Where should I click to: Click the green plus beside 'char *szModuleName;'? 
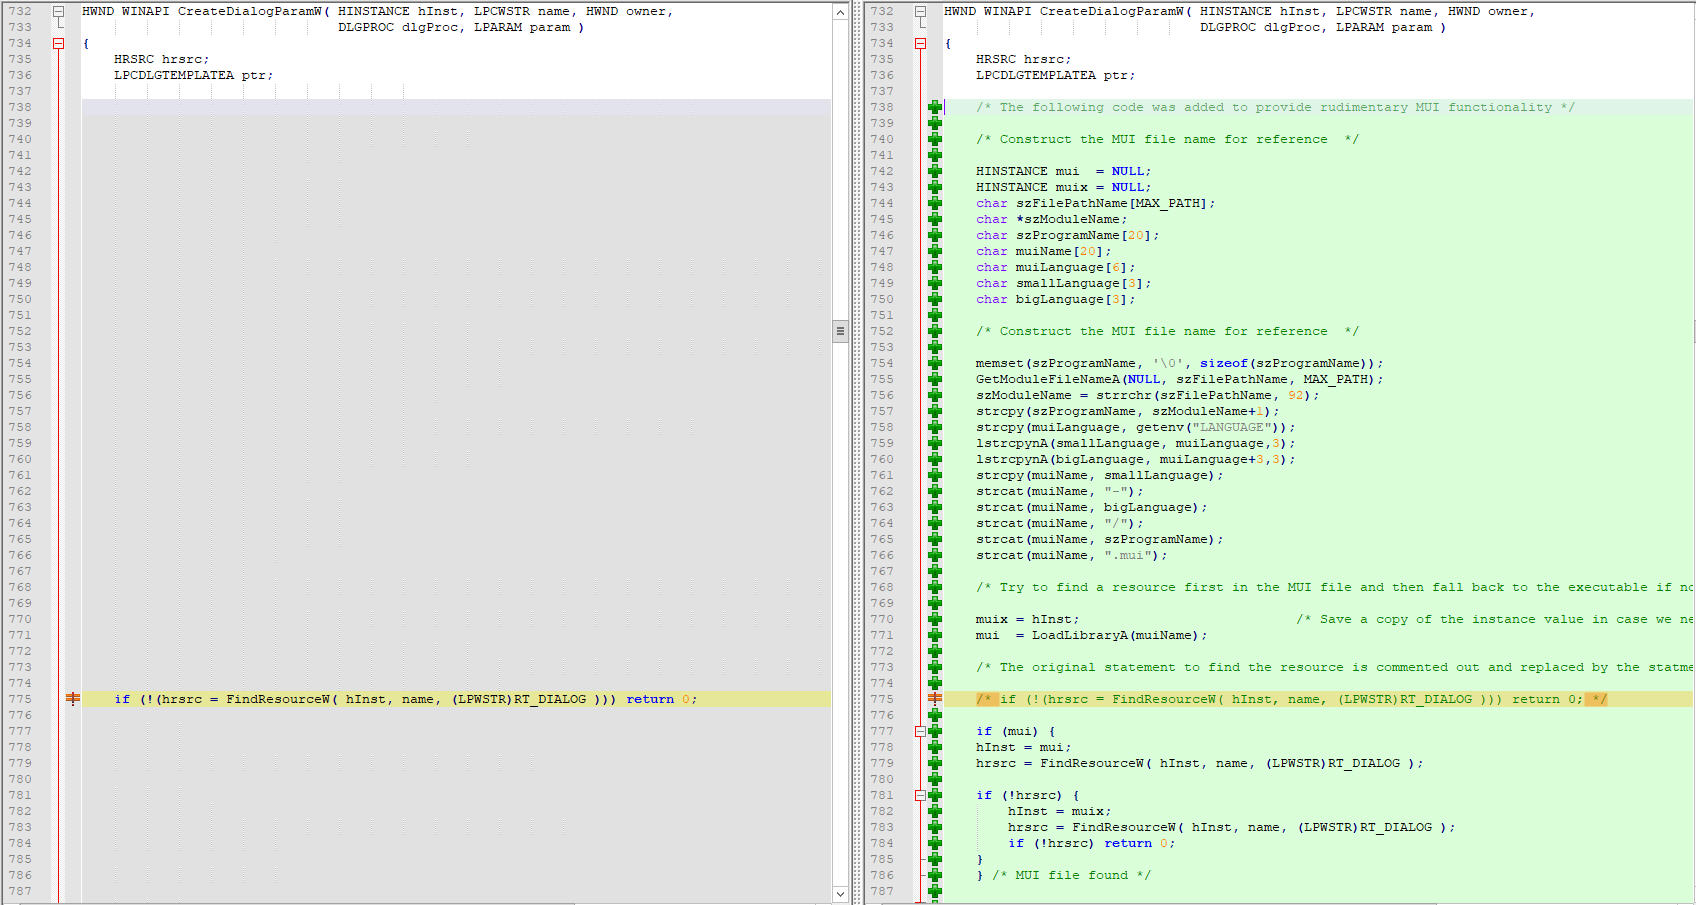[x=935, y=219]
